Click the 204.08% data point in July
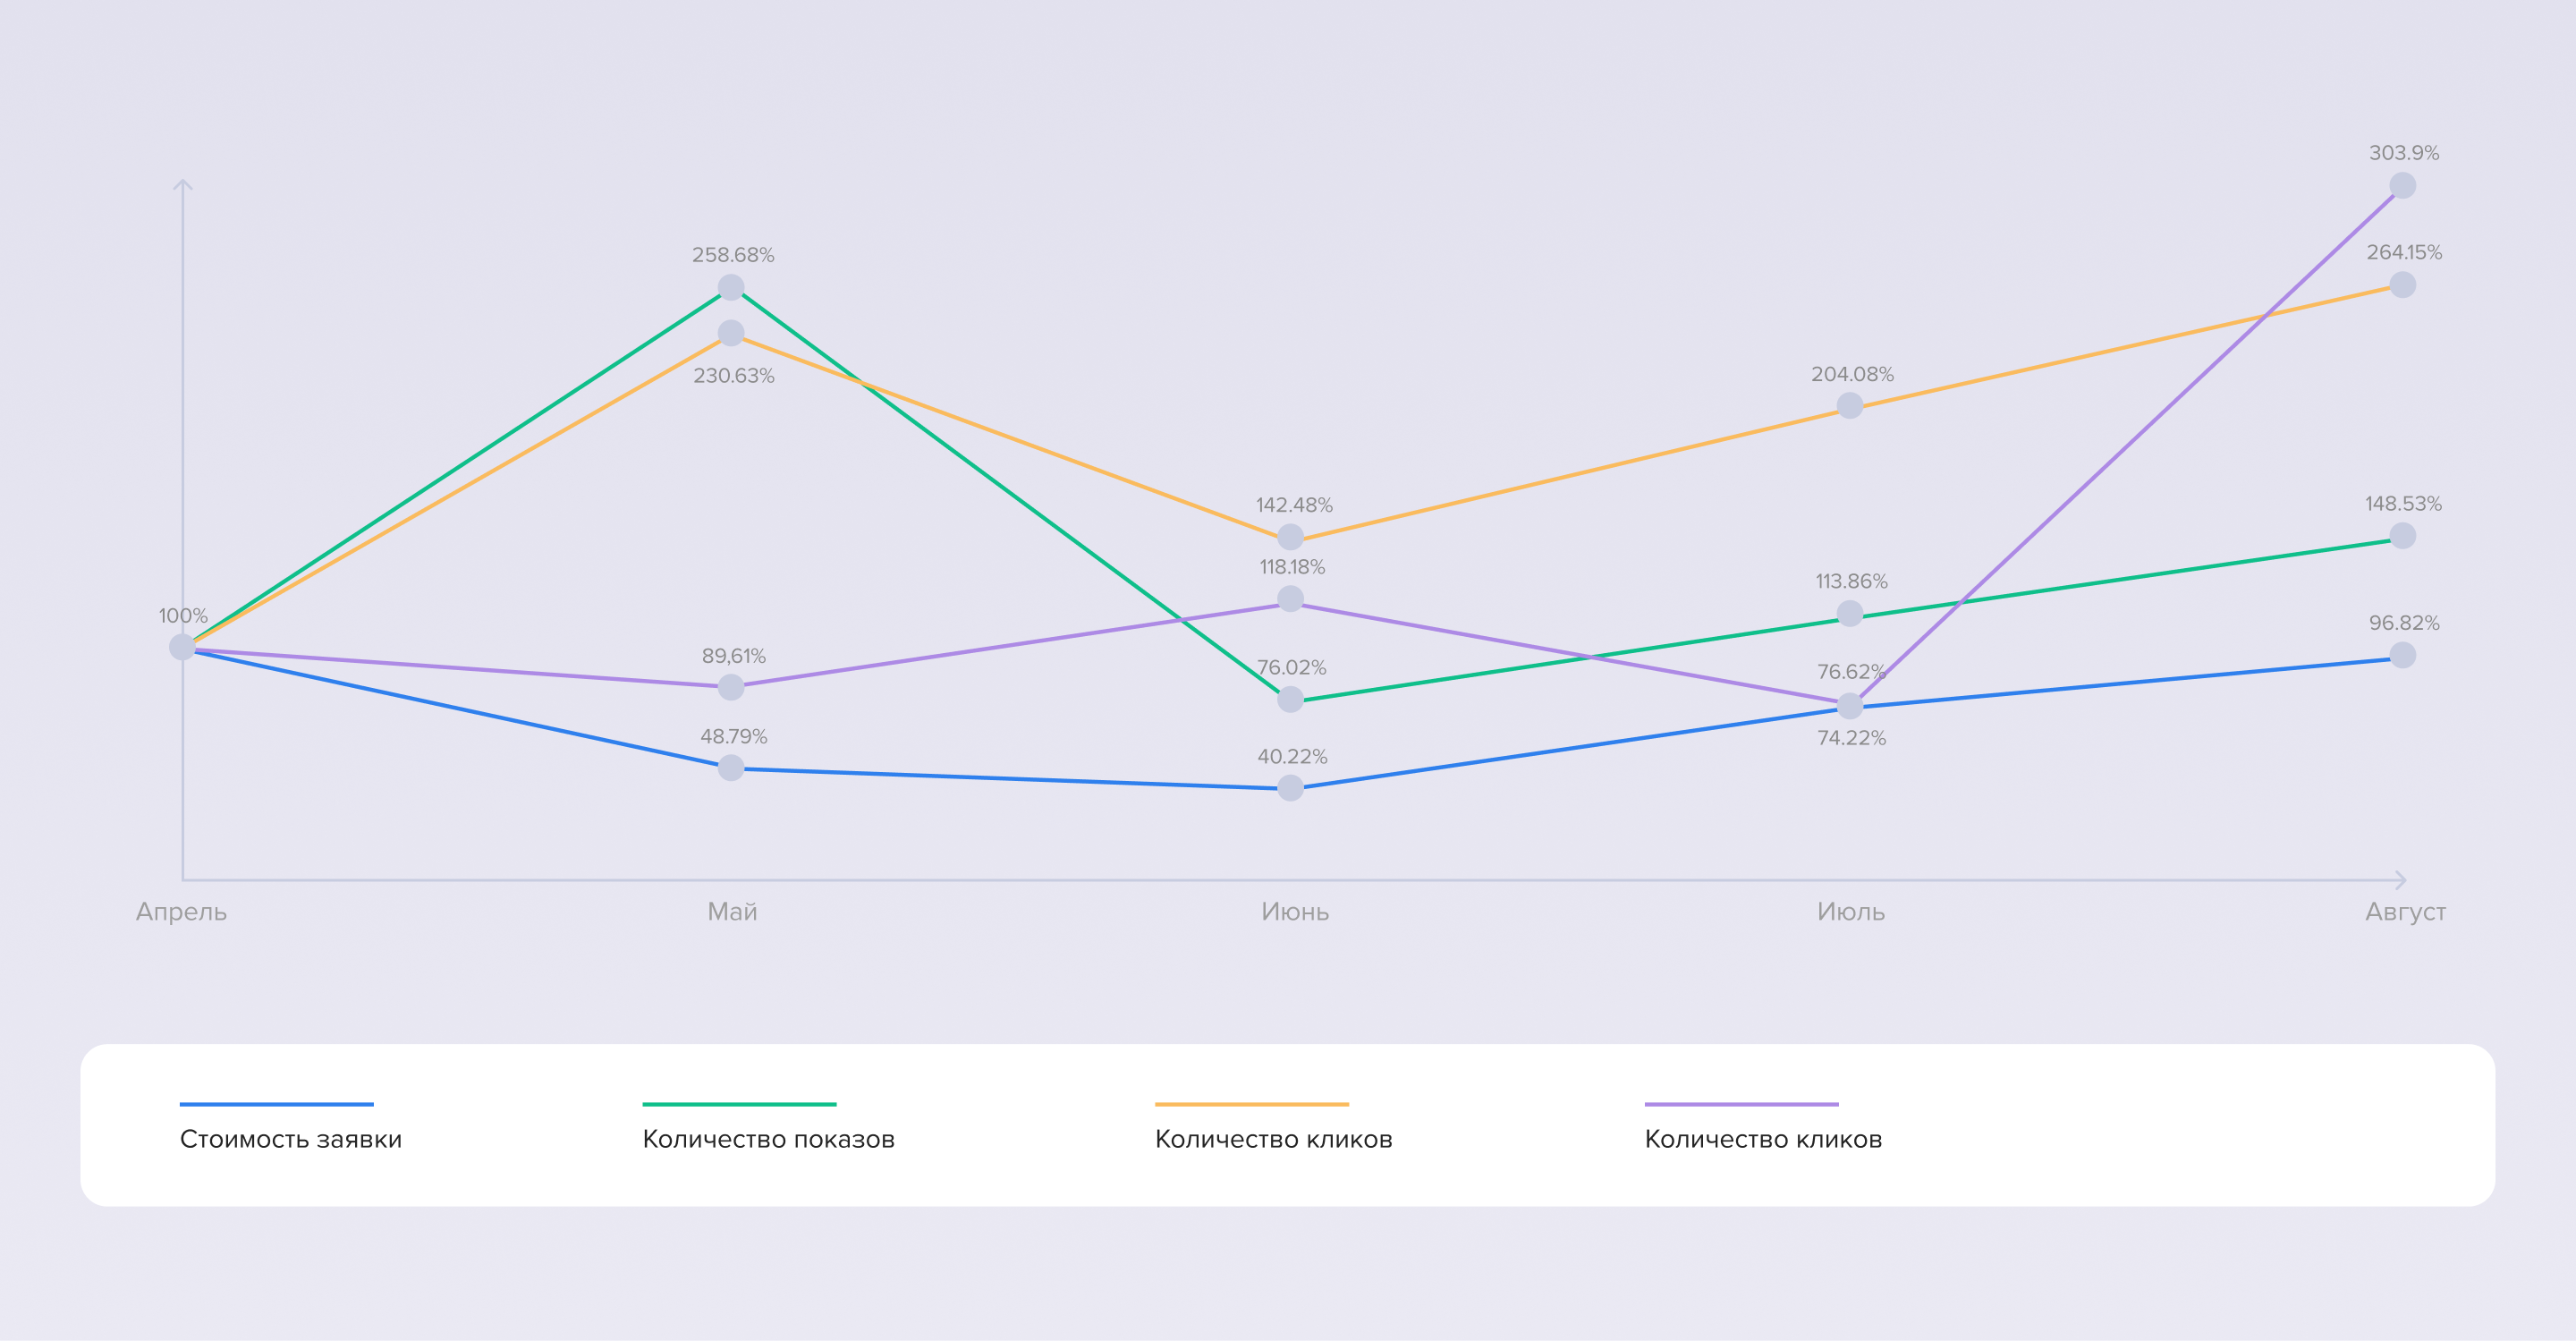The height and width of the screenshot is (1341, 2576). [x=1850, y=406]
